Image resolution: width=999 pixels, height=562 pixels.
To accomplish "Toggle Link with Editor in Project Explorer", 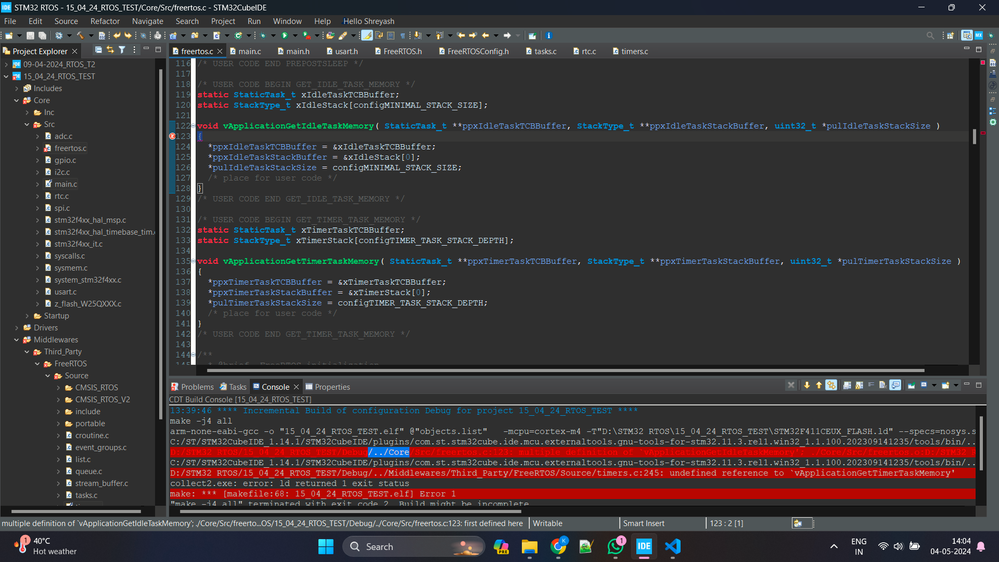I will click(x=110, y=50).
